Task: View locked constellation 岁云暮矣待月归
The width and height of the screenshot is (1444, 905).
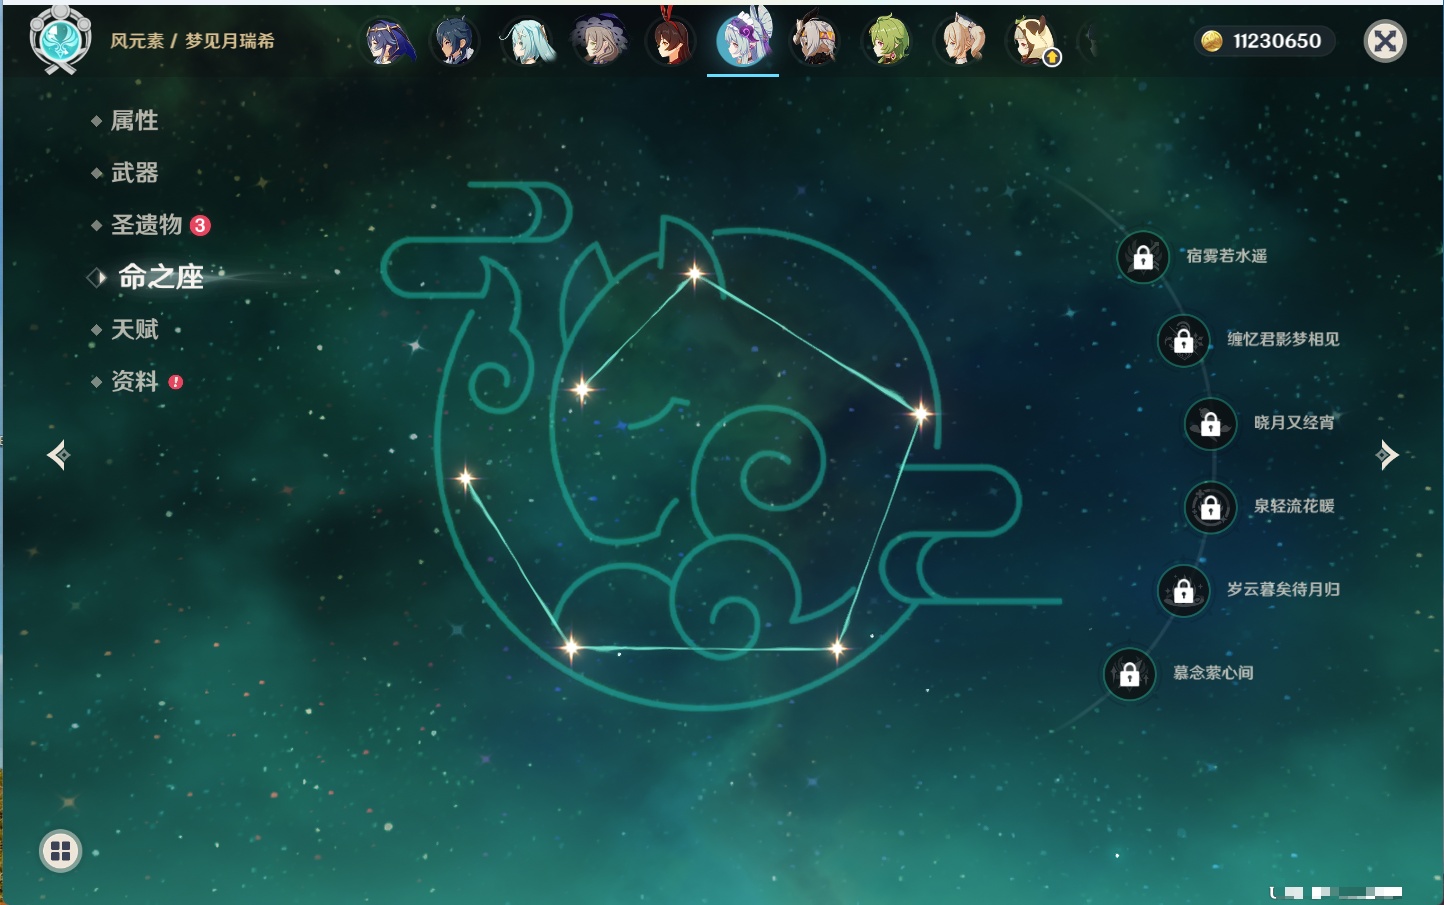Action: [1184, 590]
